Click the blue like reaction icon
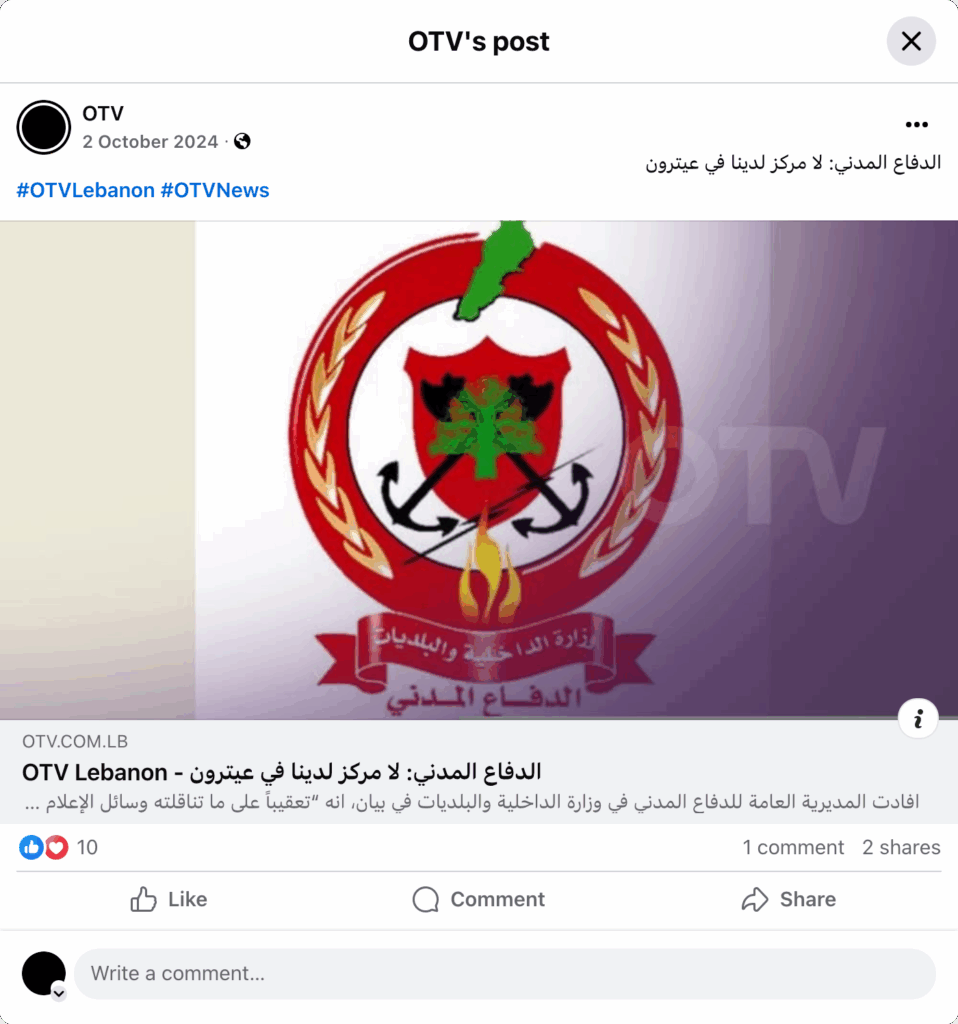958x1024 pixels. click(31, 847)
